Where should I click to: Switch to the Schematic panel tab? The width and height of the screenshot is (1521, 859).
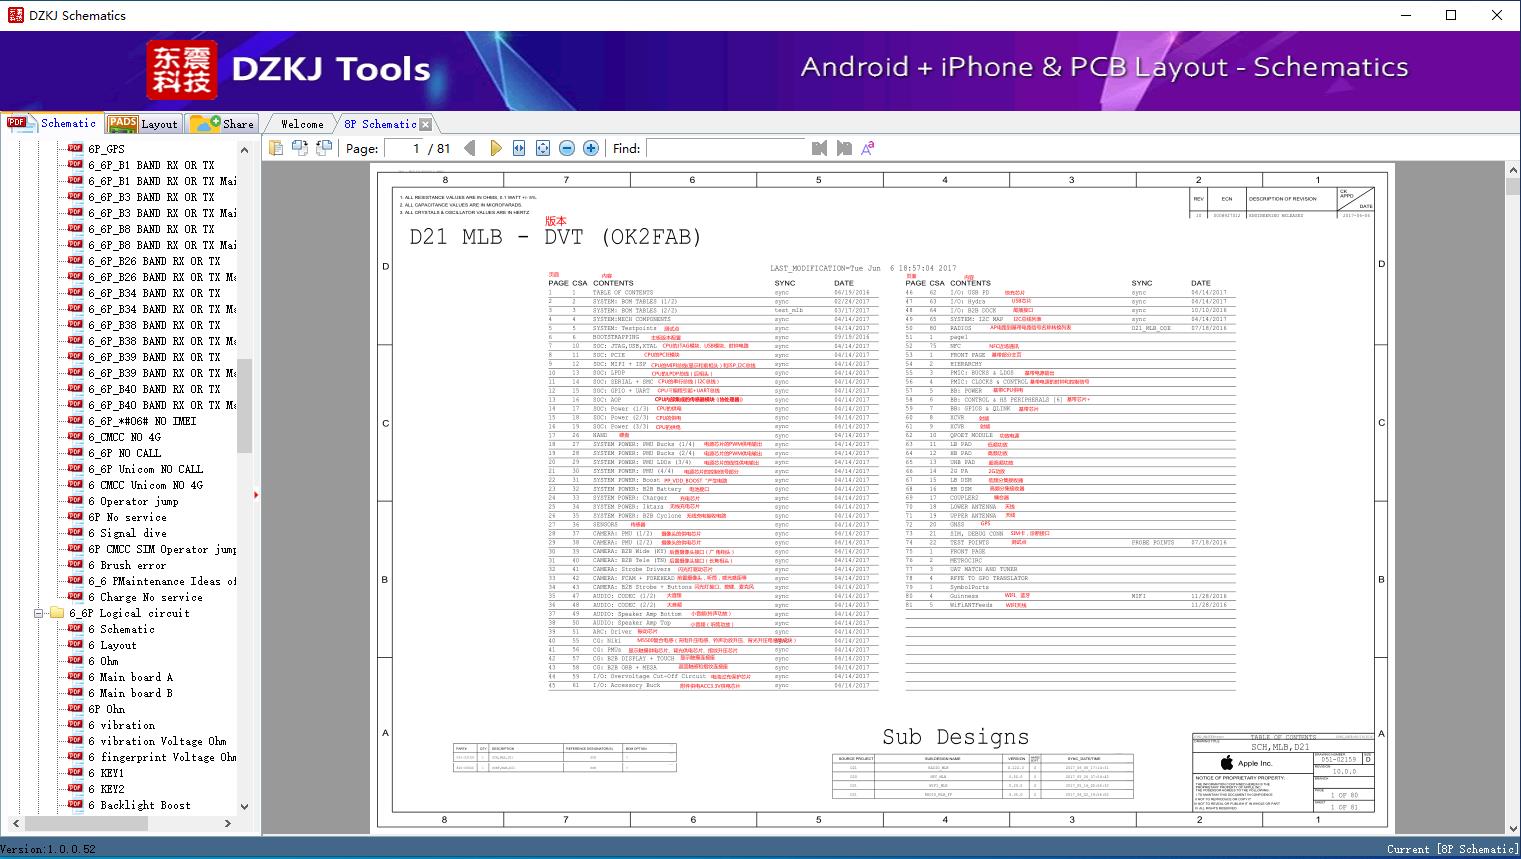52,123
